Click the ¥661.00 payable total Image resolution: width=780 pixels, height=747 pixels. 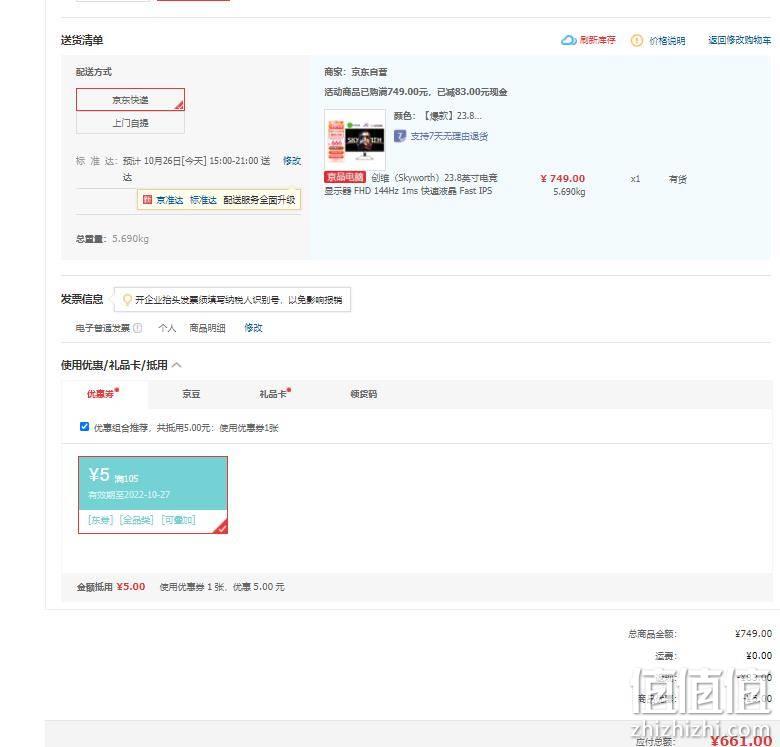(x=741, y=741)
